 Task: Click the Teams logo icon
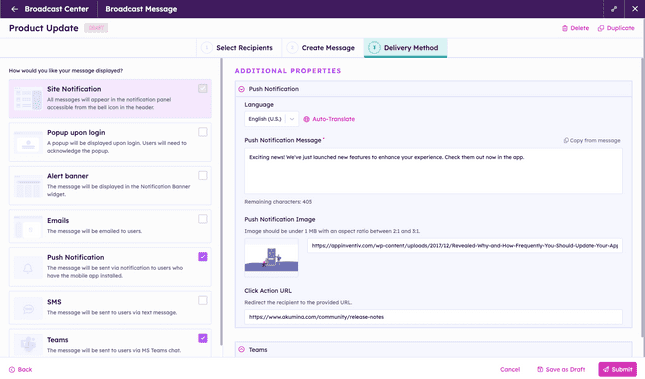[x=28, y=345]
